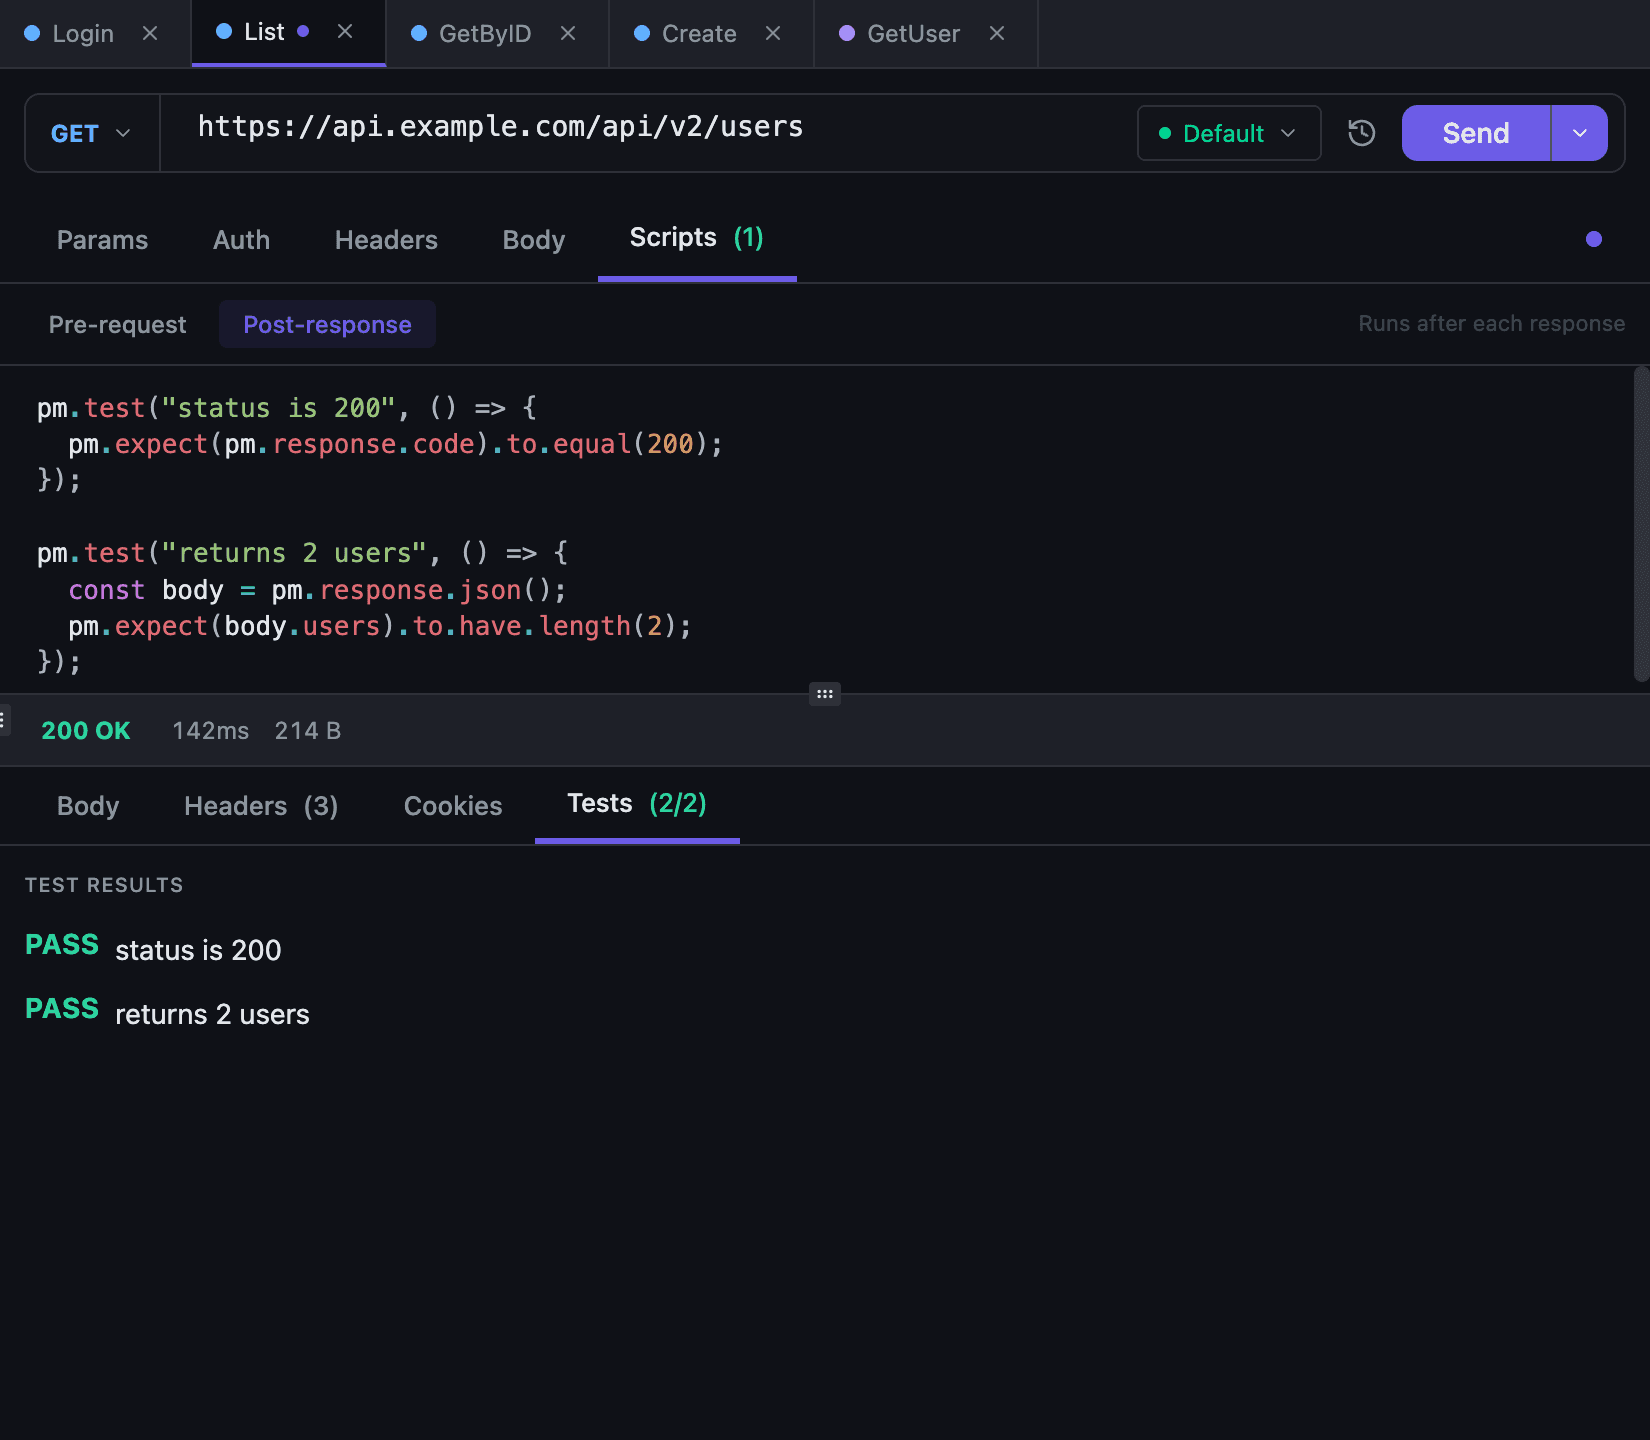Expand the Send options dropdown arrow
The height and width of the screenshot is (1440, 1650).
1580,133
